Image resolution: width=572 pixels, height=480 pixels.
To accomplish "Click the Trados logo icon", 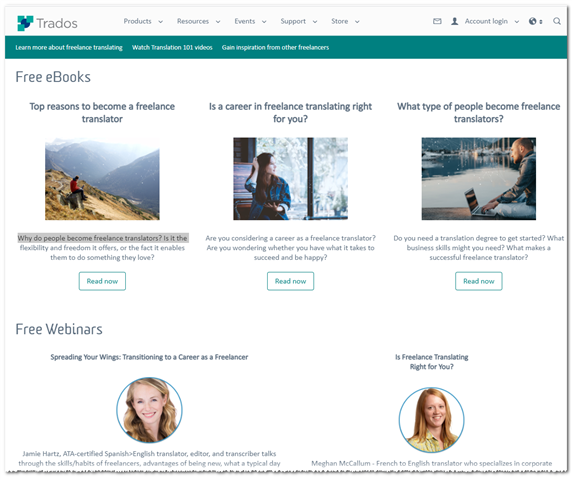I will pyautogui.click(x=25, y=23).
